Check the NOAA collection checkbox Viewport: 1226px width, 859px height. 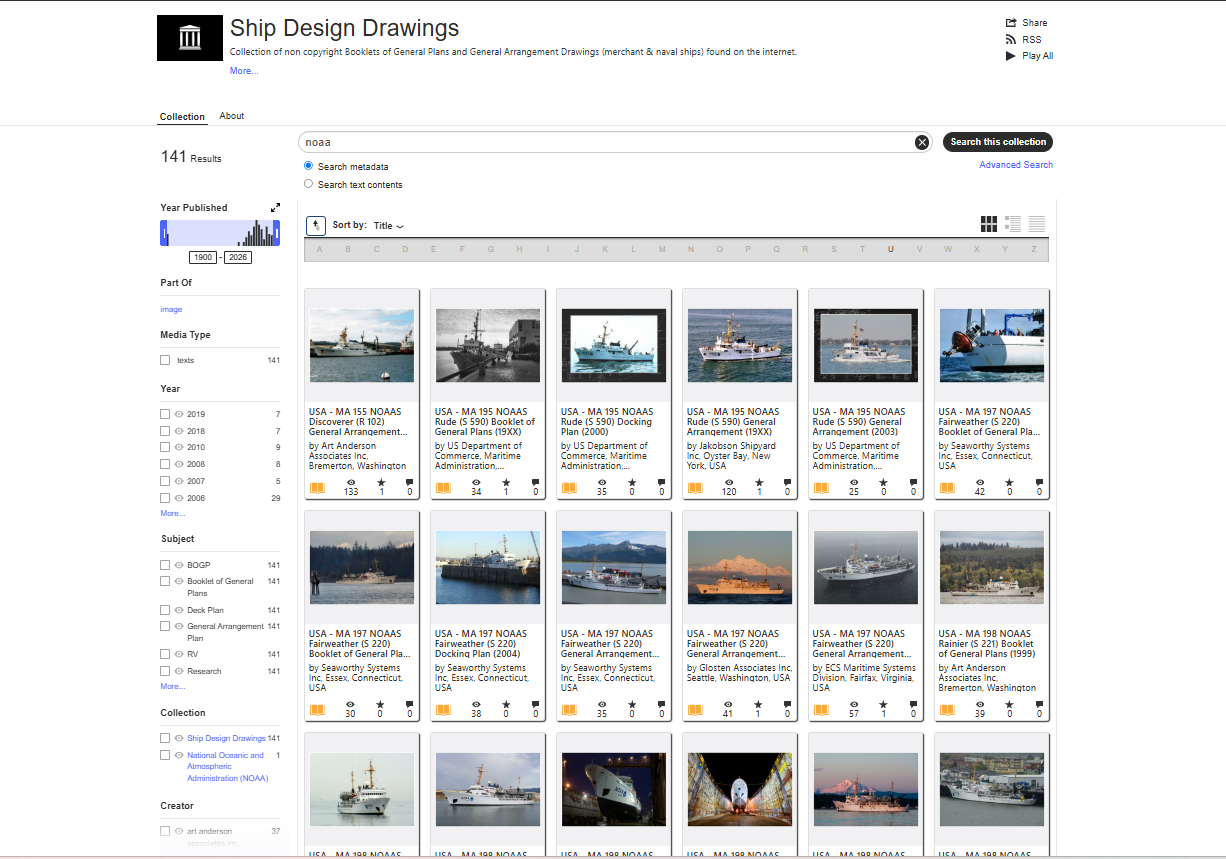coord(165,755)
